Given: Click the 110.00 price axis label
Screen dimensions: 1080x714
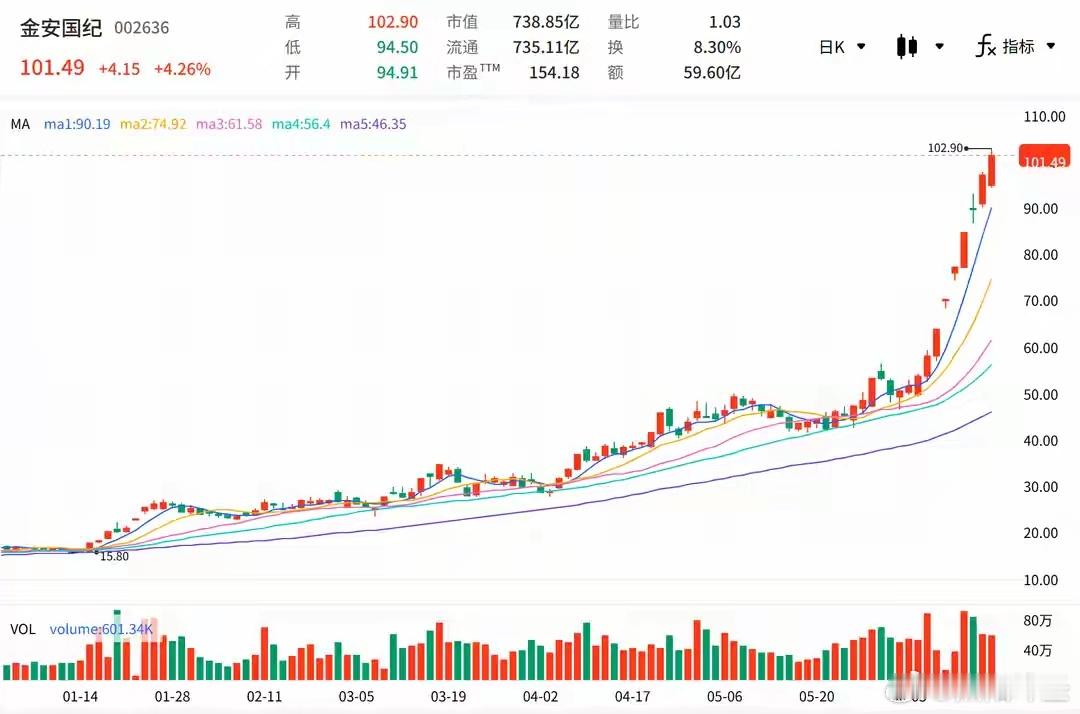Looking at the screenshot, I should 1044,116.
